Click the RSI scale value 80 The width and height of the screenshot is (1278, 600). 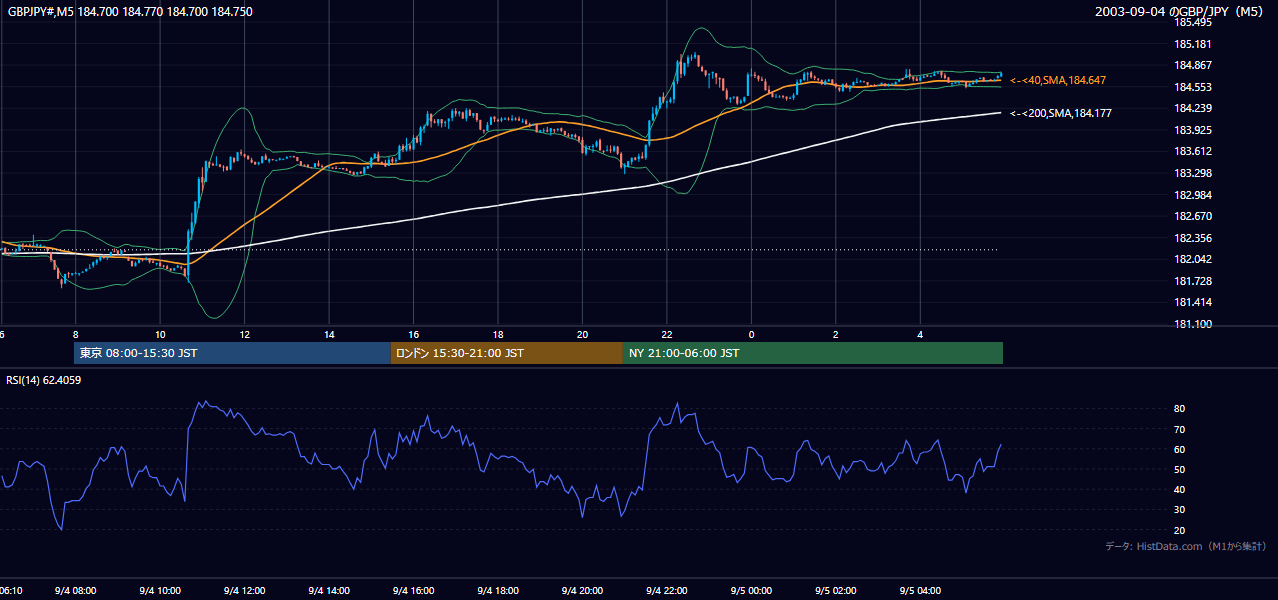1179,409
